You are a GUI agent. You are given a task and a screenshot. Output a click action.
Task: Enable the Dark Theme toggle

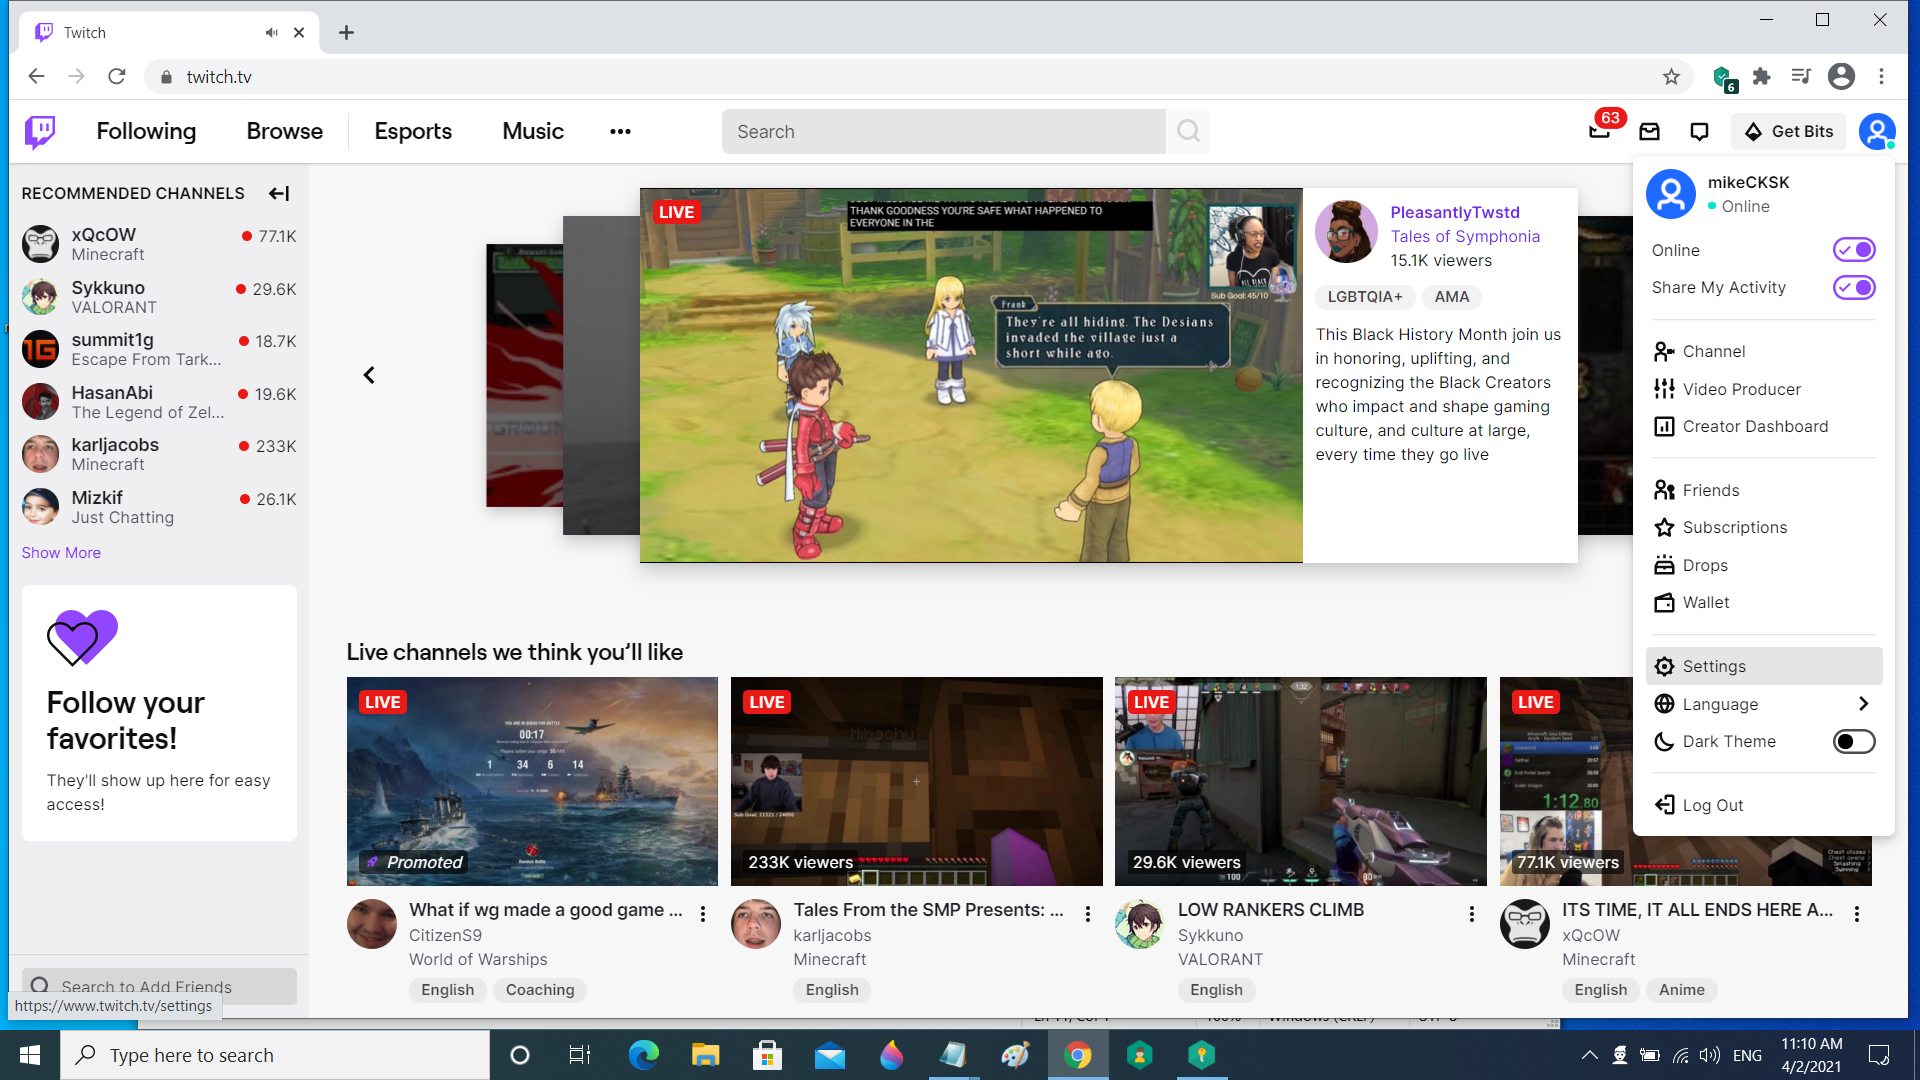[1853, 741]
